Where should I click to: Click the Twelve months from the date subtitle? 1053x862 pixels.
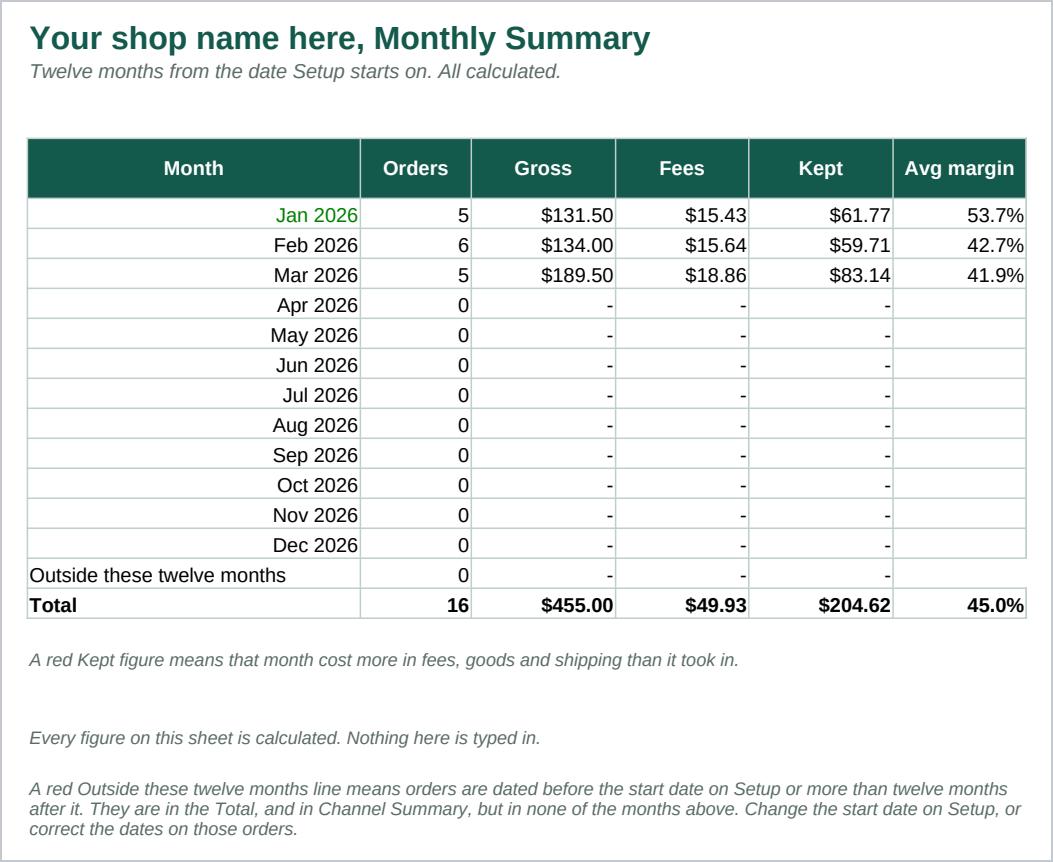coord(295,72)
